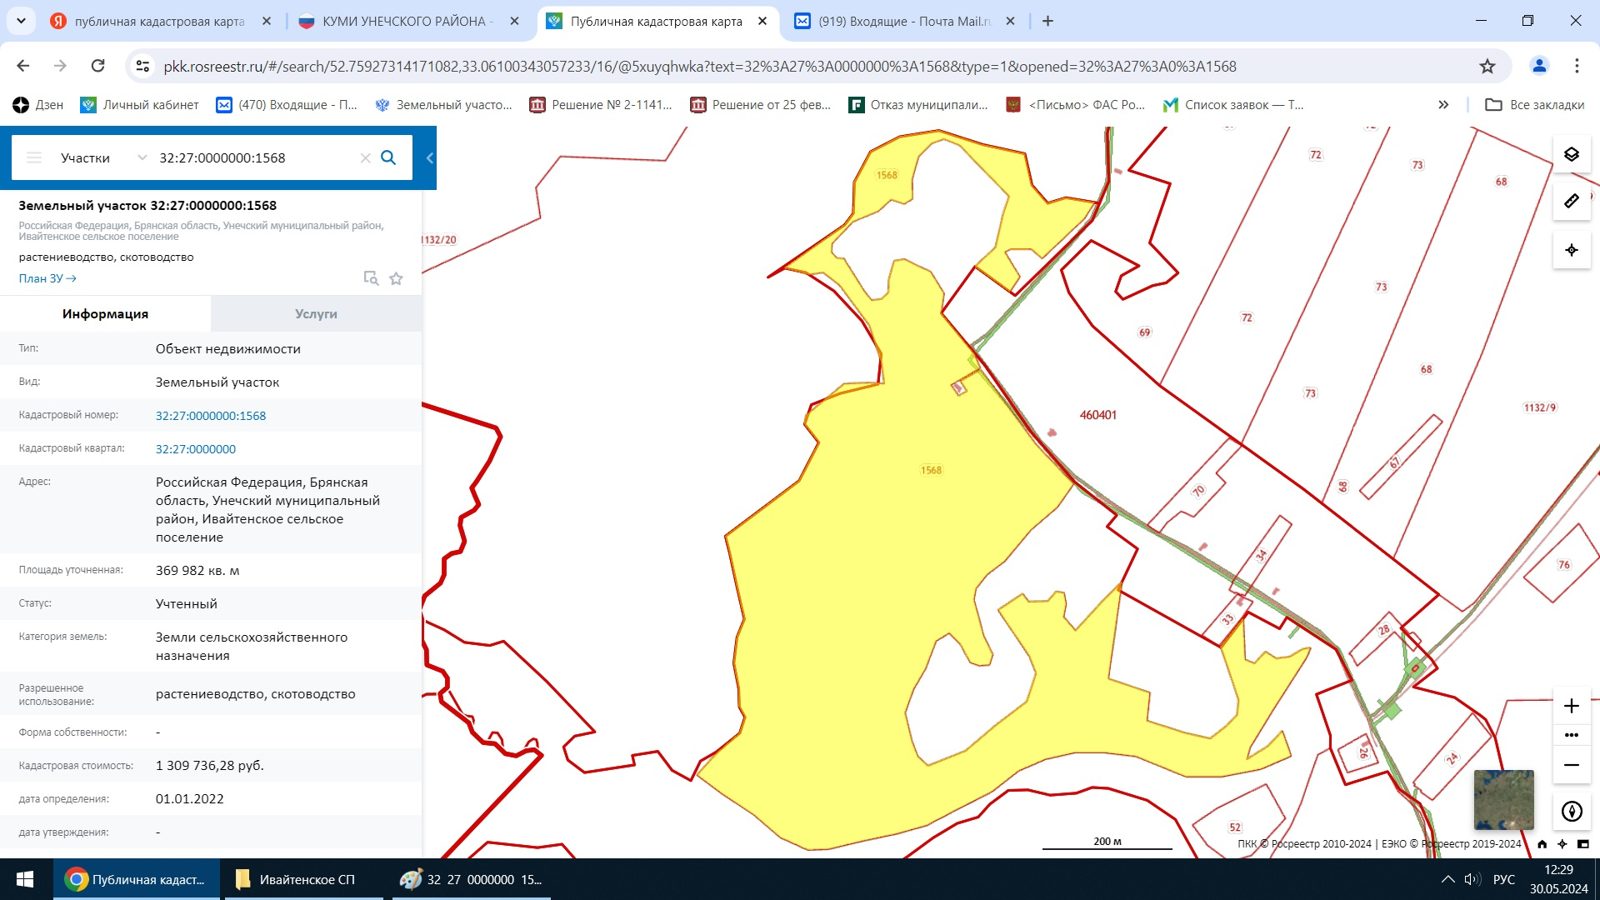Show more bookmarks chevron
1600x900 pixels.
[x=1443, y=104]
